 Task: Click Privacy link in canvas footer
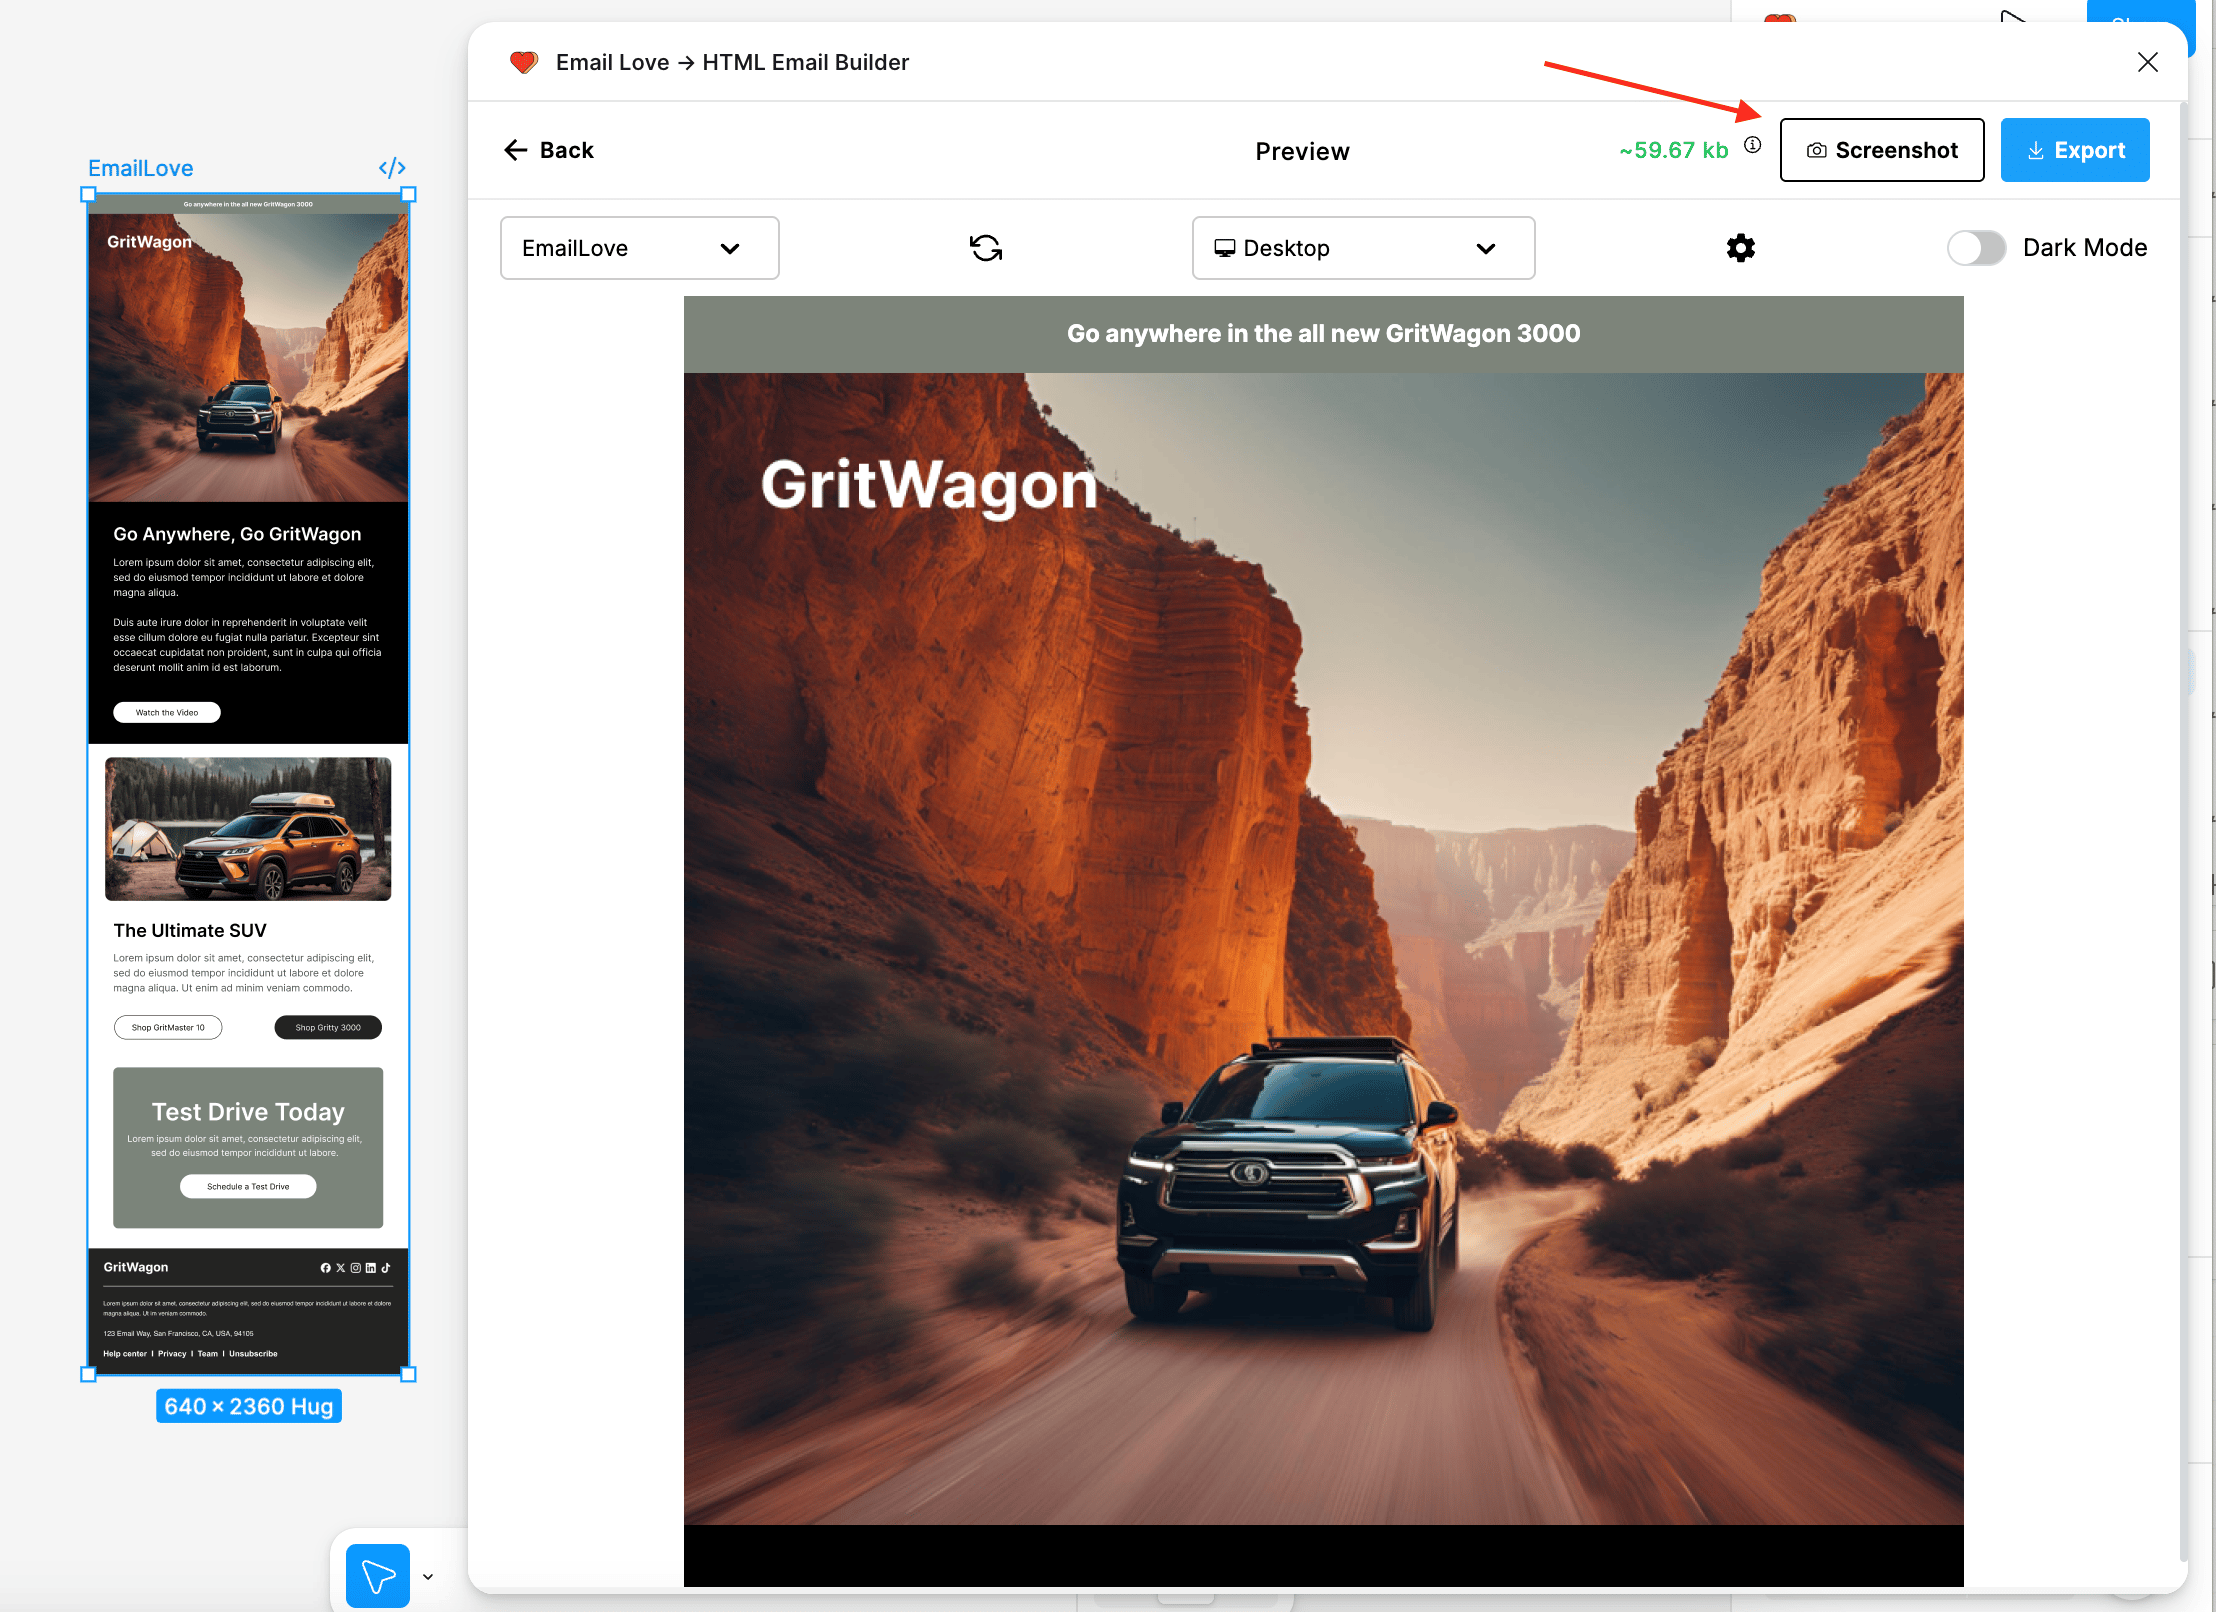[x=172, y=1353]
